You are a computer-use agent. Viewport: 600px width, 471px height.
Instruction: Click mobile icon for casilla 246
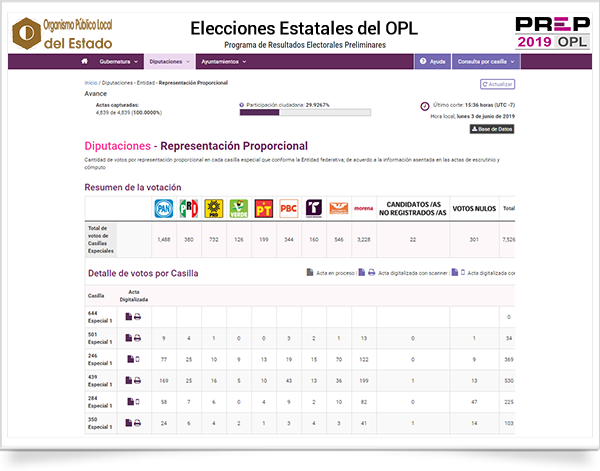coord(138,359)
